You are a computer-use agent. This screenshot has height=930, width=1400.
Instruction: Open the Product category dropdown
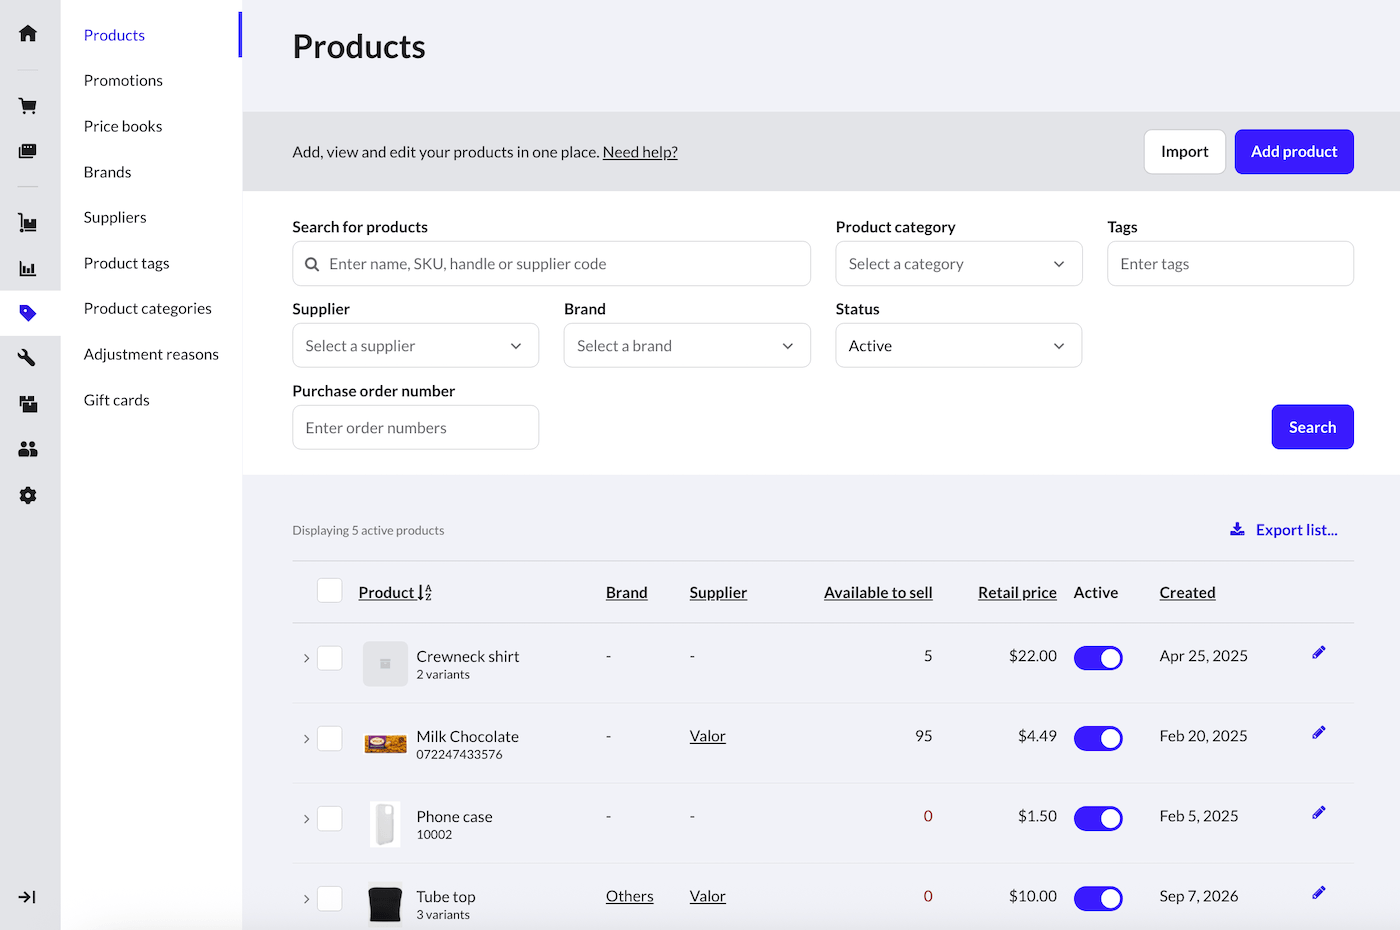click(x=959, y=264)
